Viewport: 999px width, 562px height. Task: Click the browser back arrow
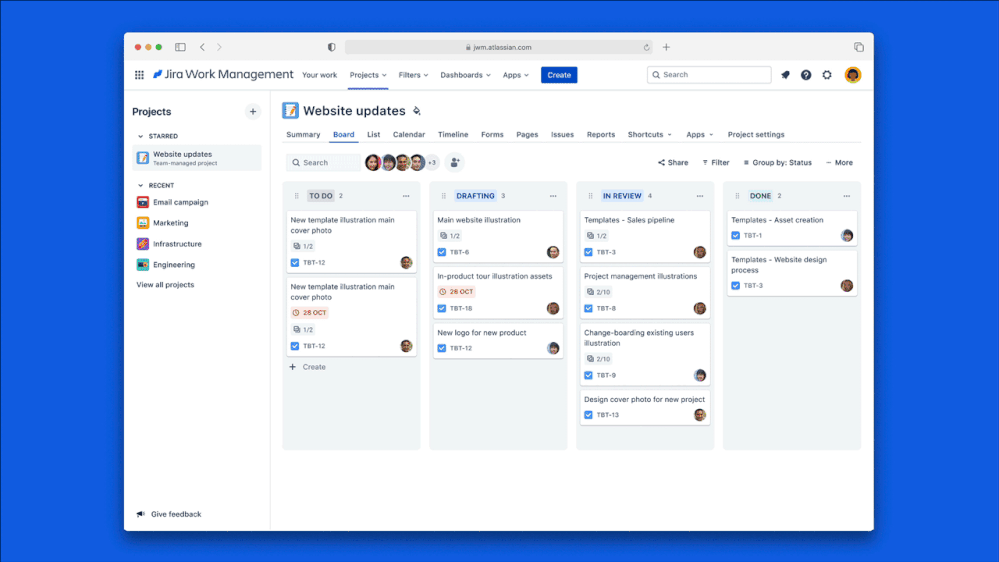tap(203, 47)
